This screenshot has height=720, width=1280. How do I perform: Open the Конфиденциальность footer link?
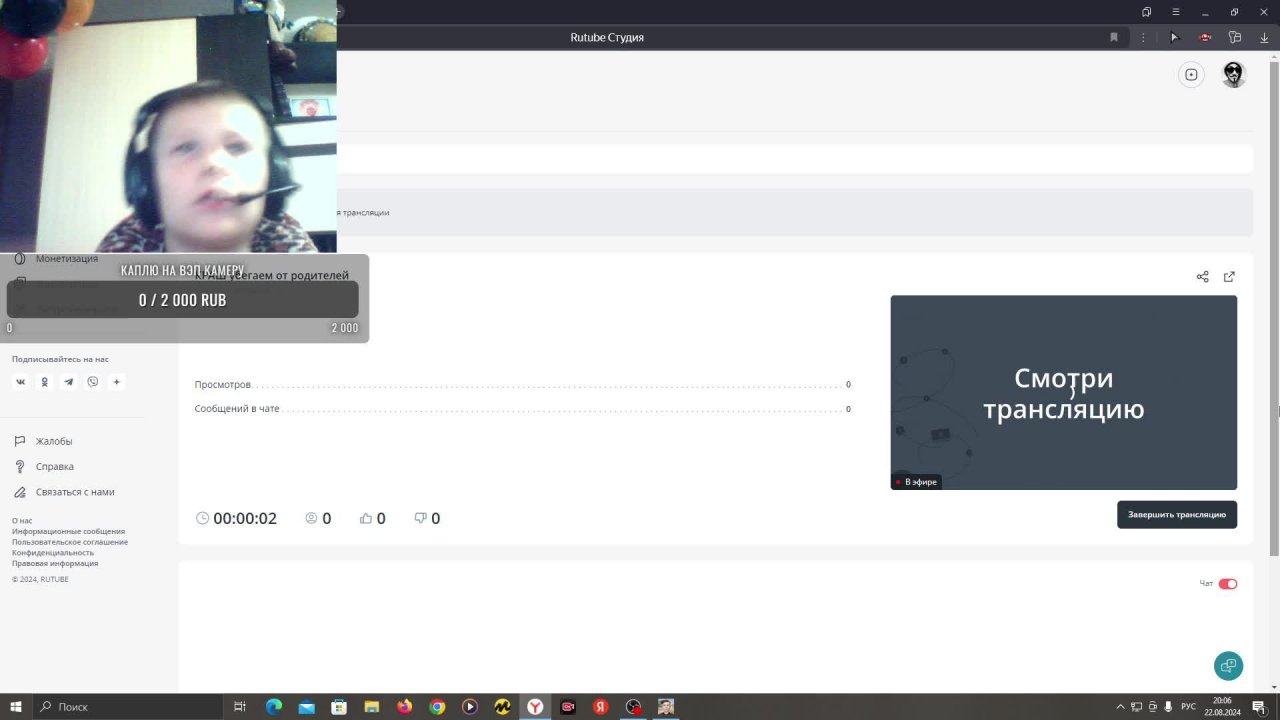click(x=53, y=553)
